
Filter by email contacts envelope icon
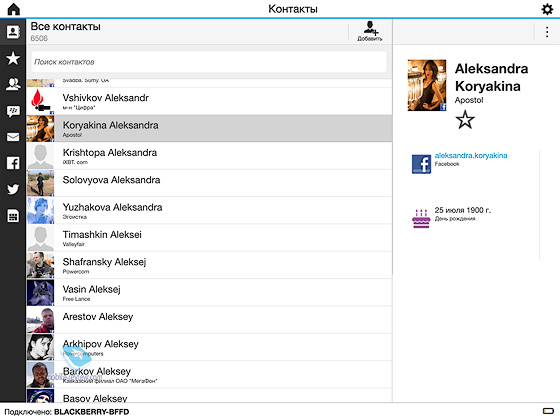coord(13,137)
